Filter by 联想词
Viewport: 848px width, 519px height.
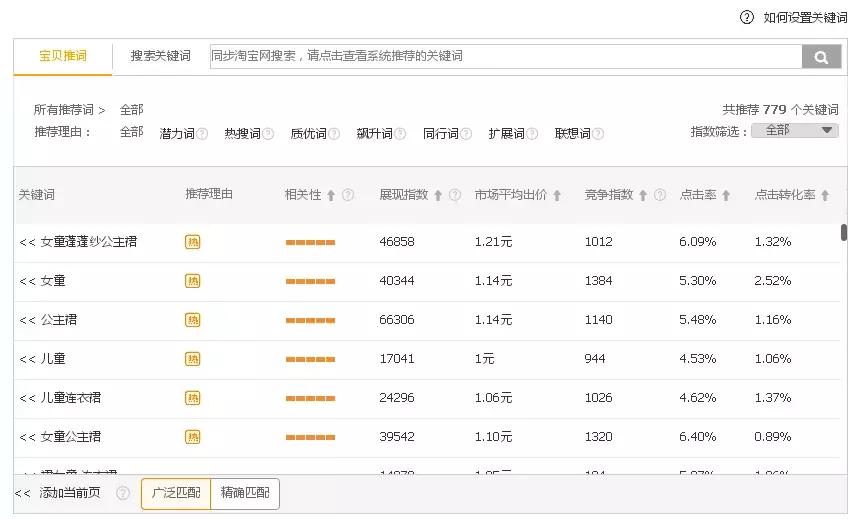click(x=573, y=134)
